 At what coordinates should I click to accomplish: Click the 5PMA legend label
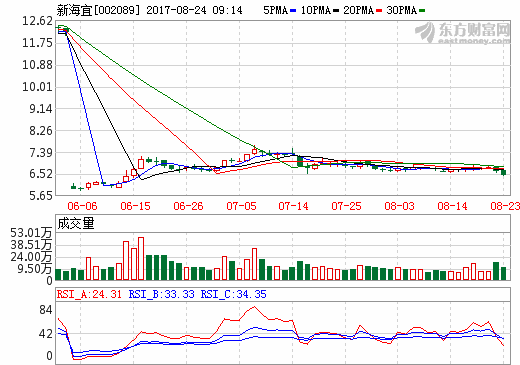pyautogui.click(x=275, y=10)
